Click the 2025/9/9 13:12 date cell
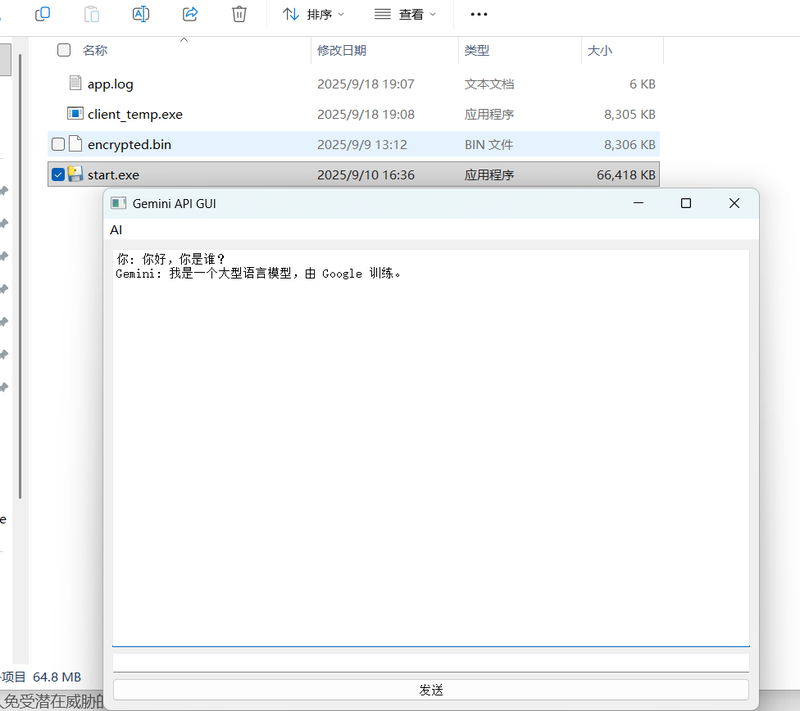This screenshot has width=800, height=711. click(x=362, y=145)
